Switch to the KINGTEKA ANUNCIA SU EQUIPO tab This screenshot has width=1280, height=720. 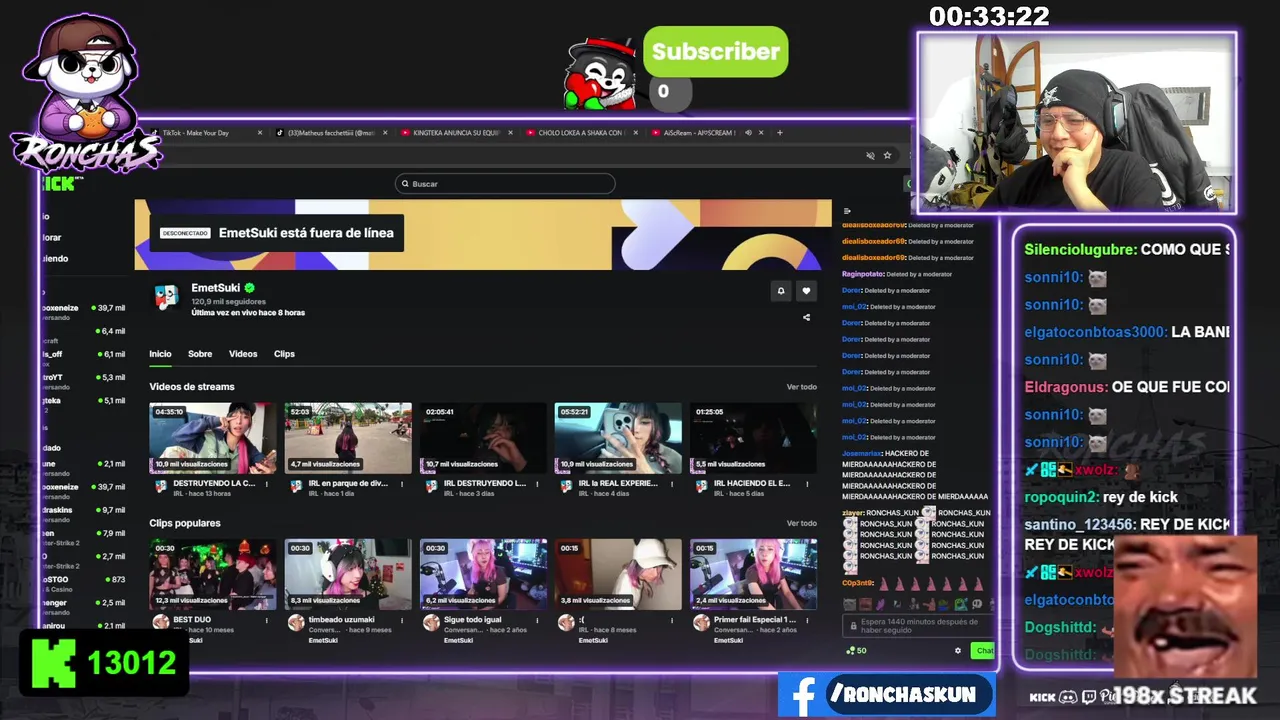[x=455, y=133]
